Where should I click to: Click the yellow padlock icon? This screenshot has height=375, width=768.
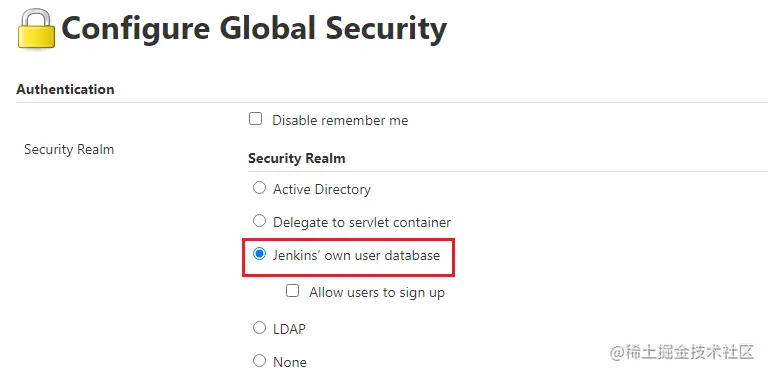36,29
